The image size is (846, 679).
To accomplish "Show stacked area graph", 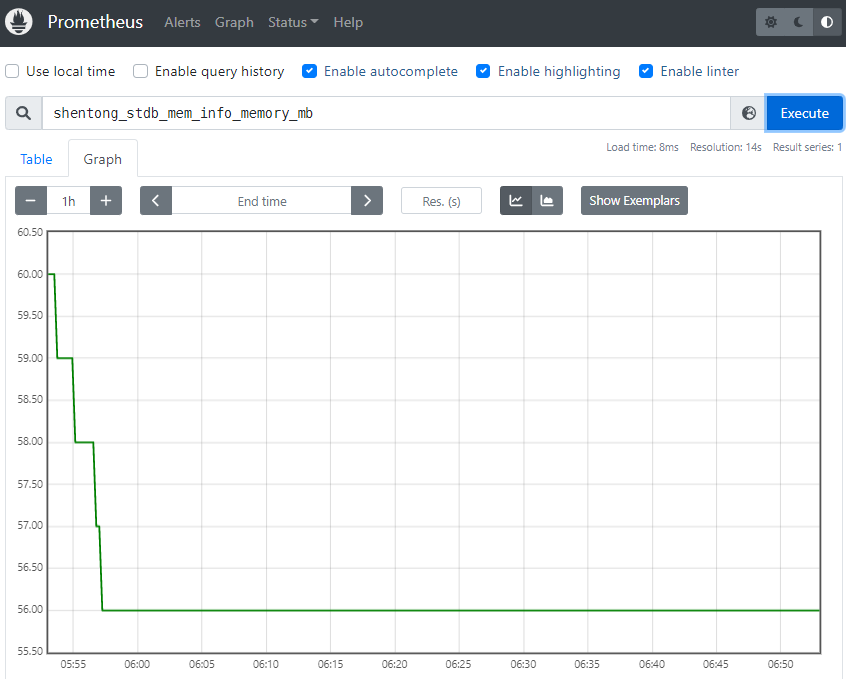I will pyautogui.click(x=547, y=201).
